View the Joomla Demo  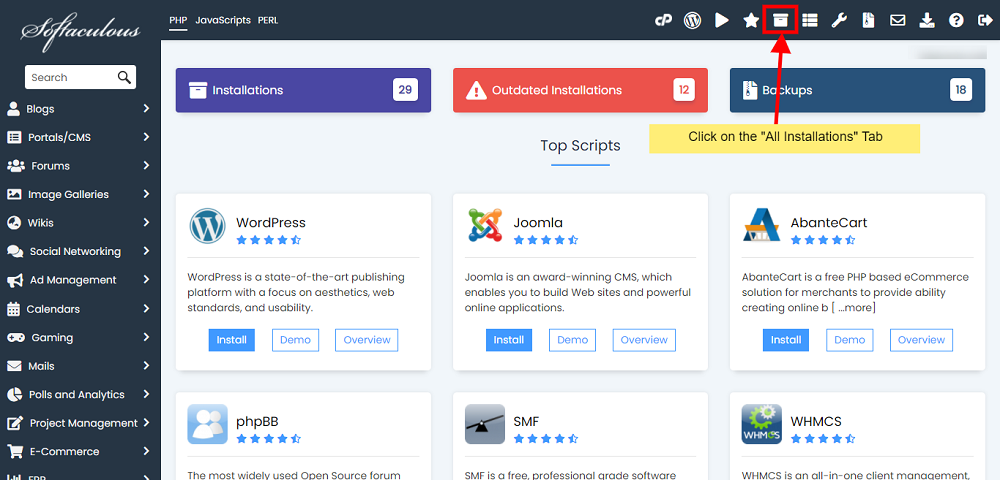[x=573, y=340]
